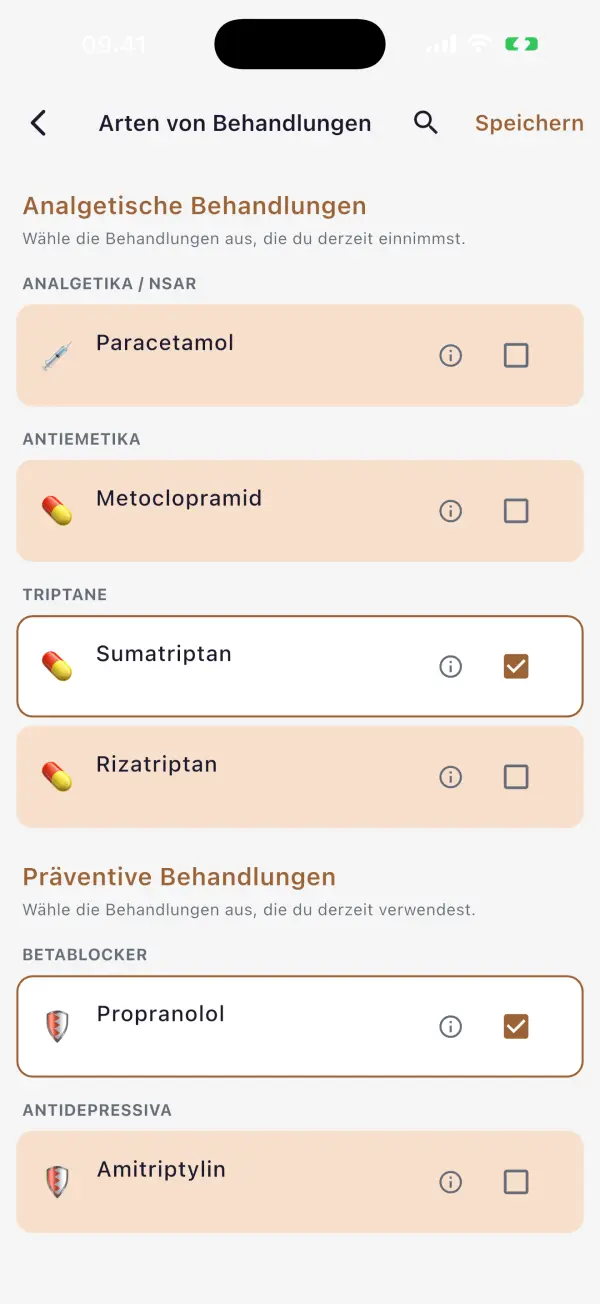Tap the back arrow icon
This screenshot has width=600, height=1304.
(38, 123)
